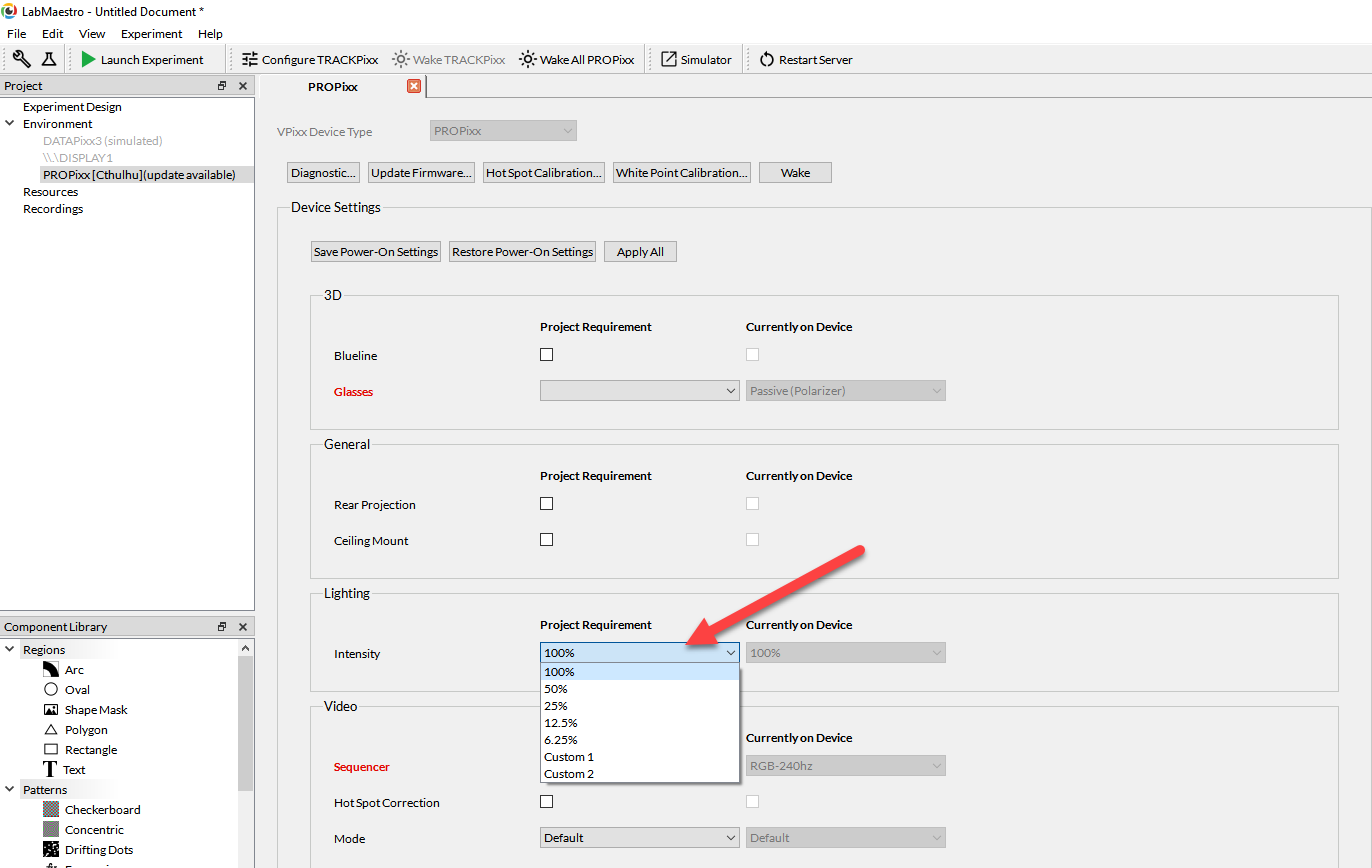
Task: Open the View menu
Action: pos(92,34)
